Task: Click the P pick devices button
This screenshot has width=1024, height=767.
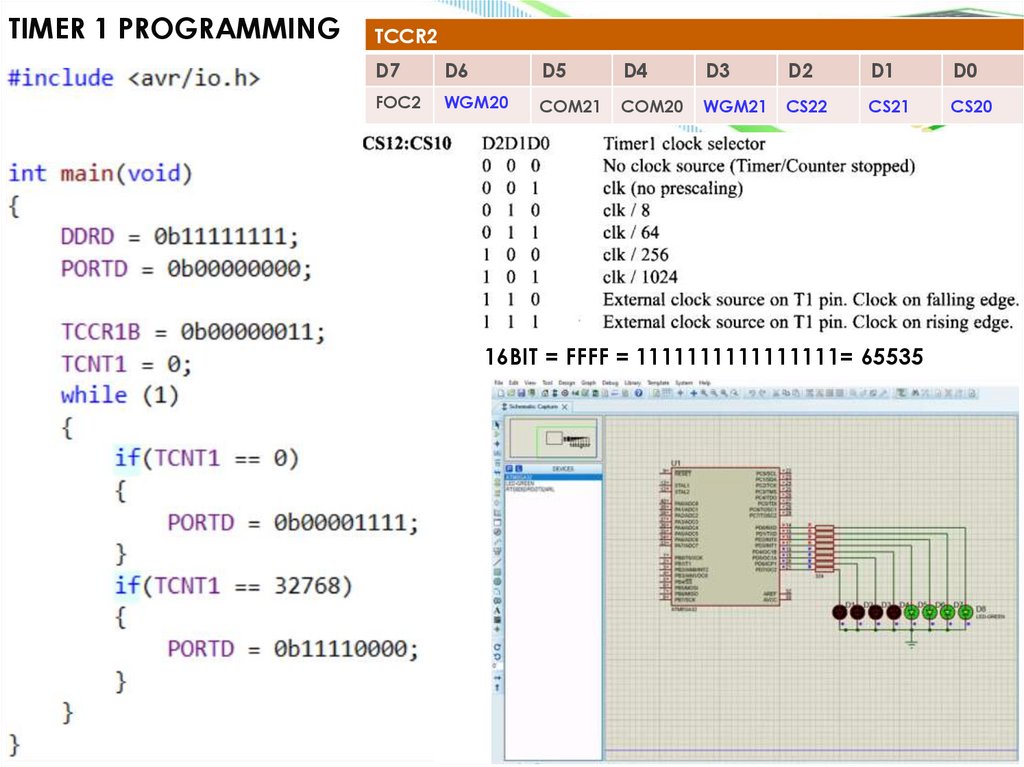Action: [508, 468]
